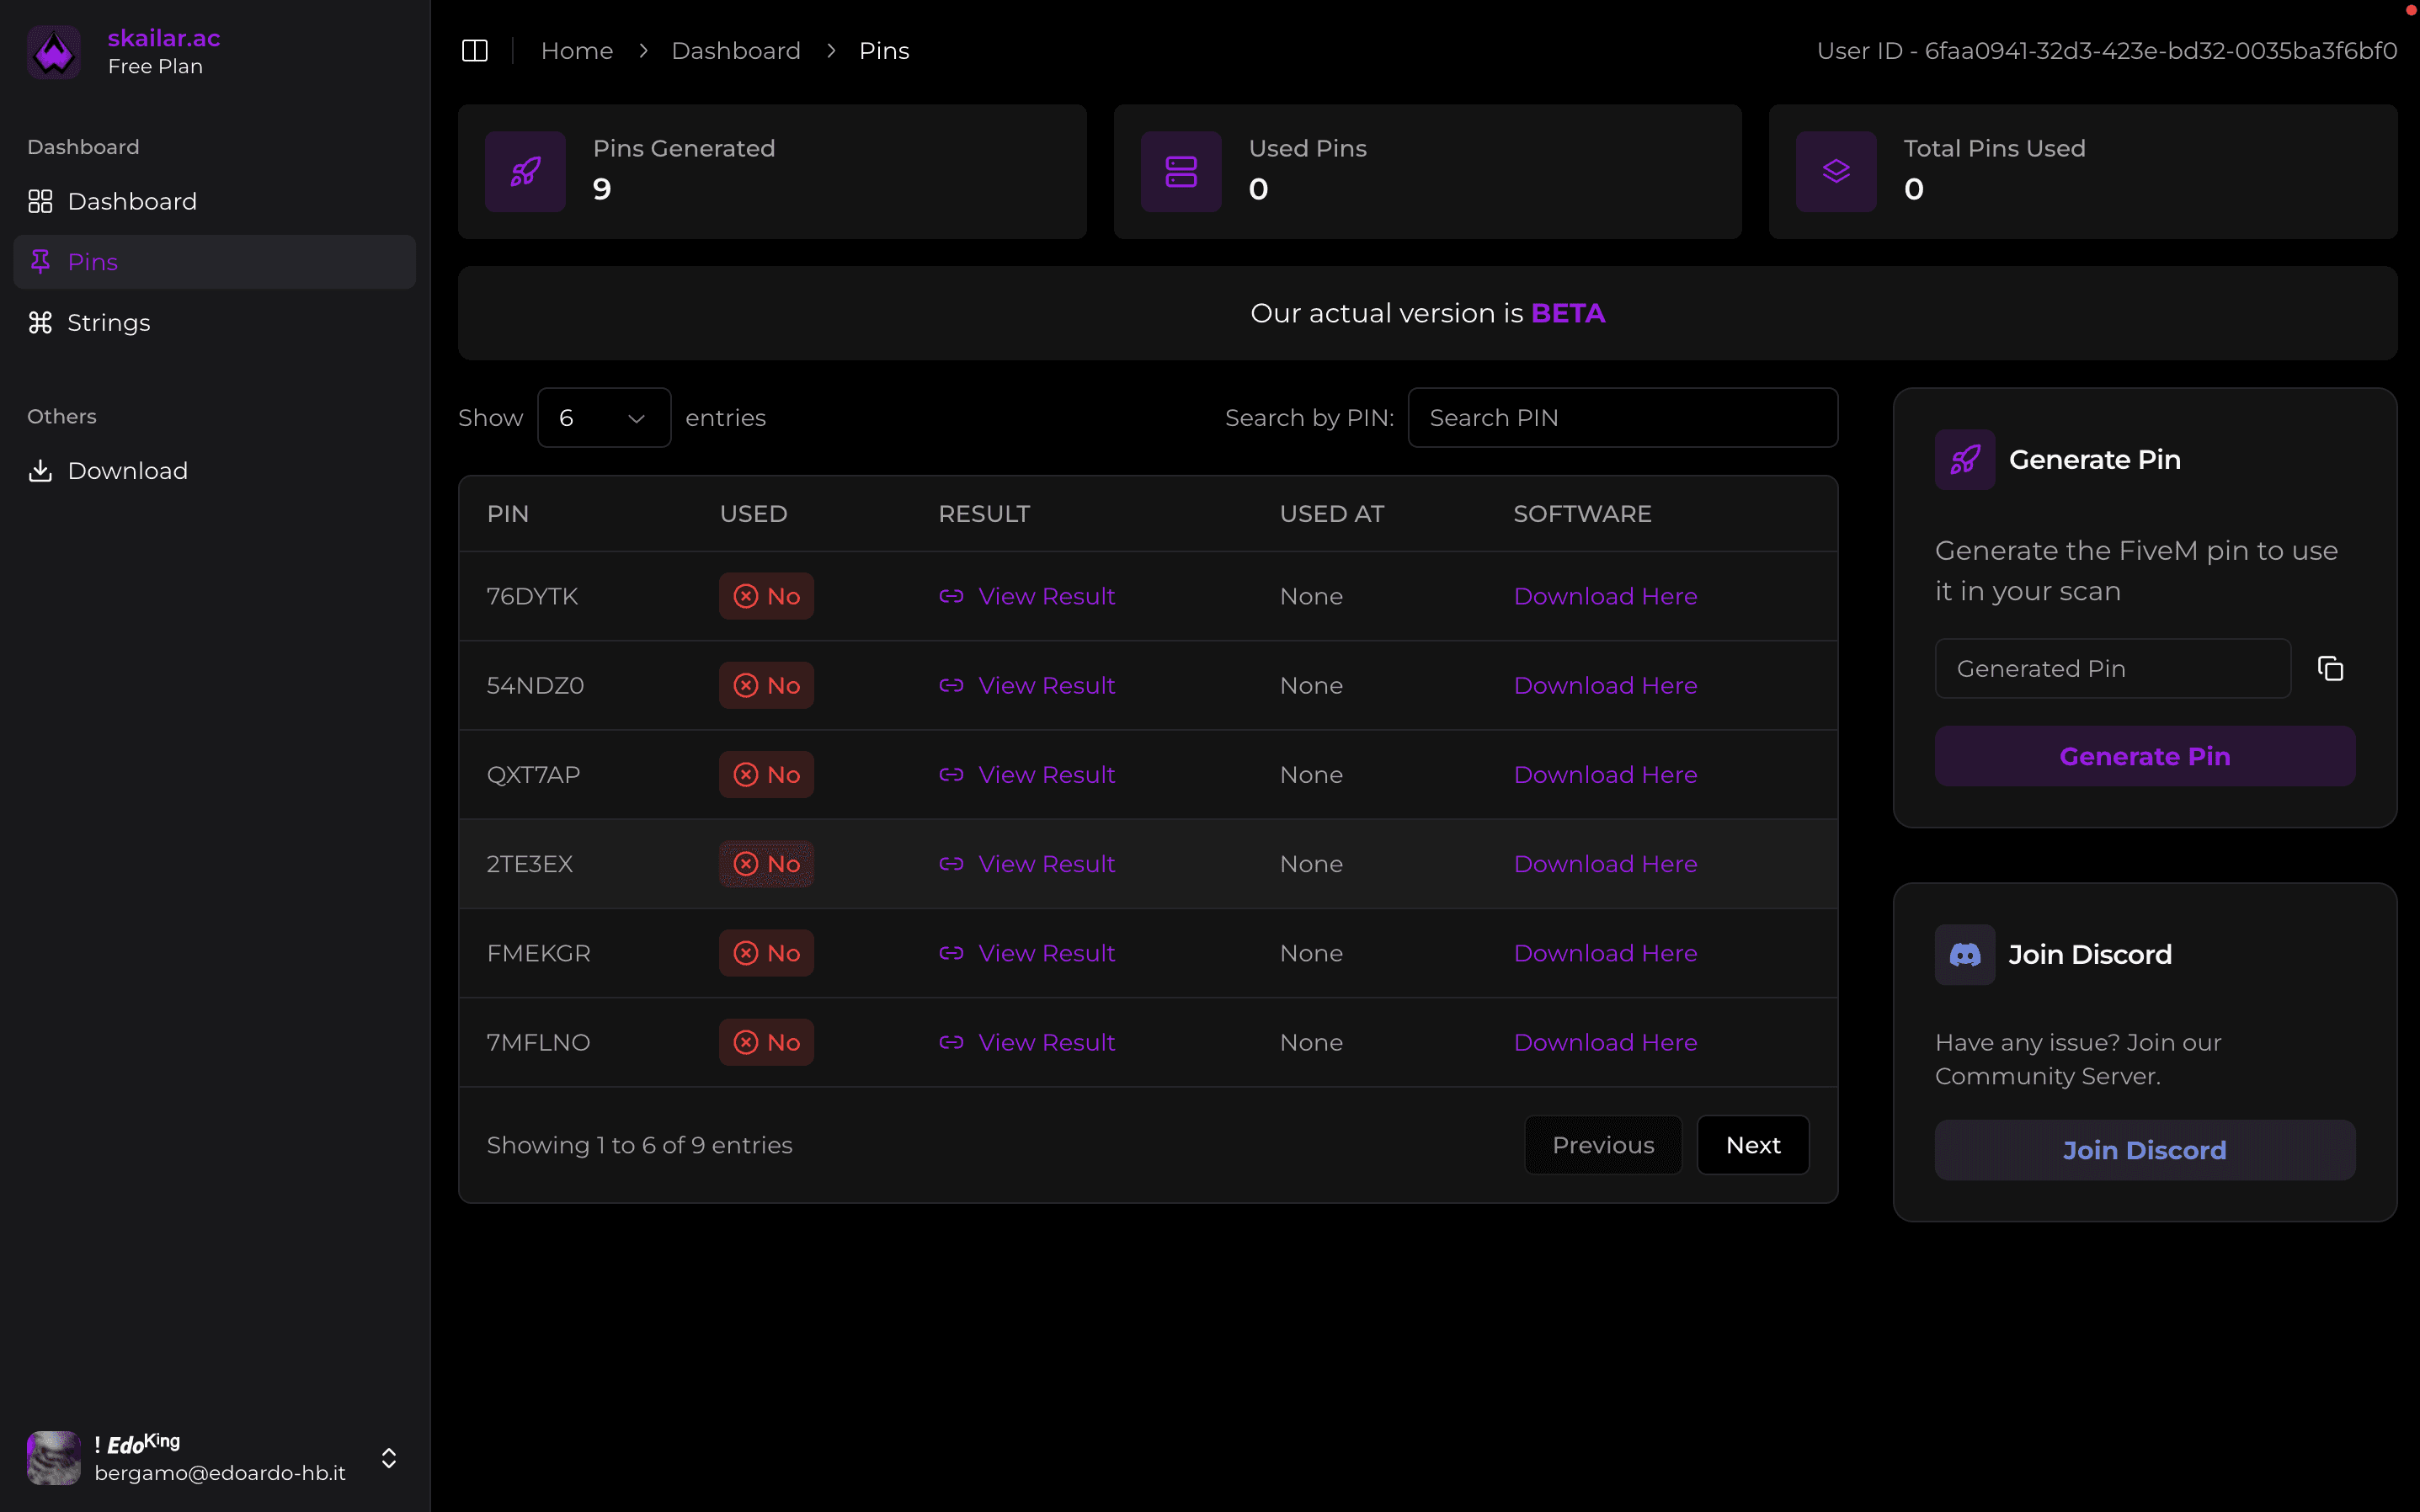Focus the Generated Pin field
This screenshot has width=2420, height=1512.
(x=2112, y=668)
